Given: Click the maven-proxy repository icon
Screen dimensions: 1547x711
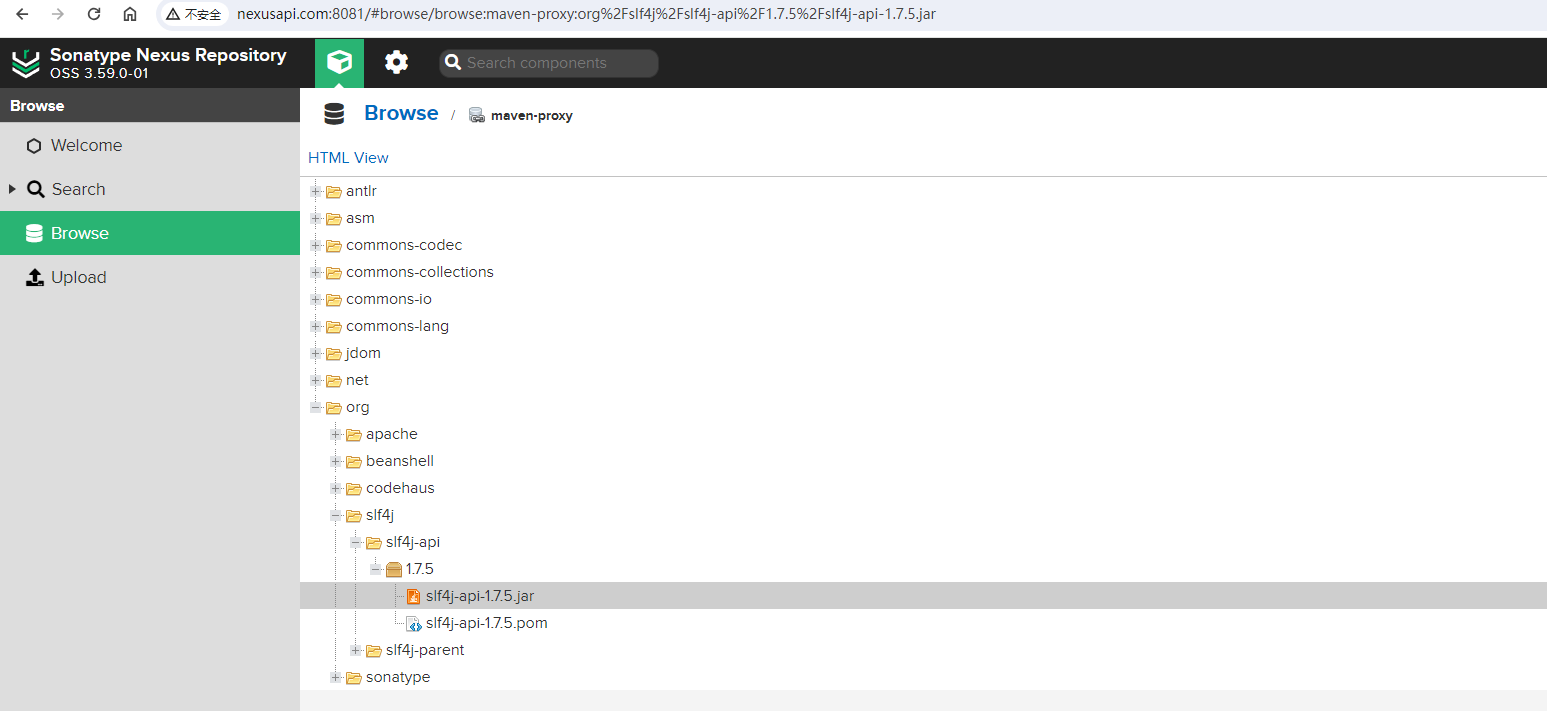Looking at the screenshot, I should (477, 115).
